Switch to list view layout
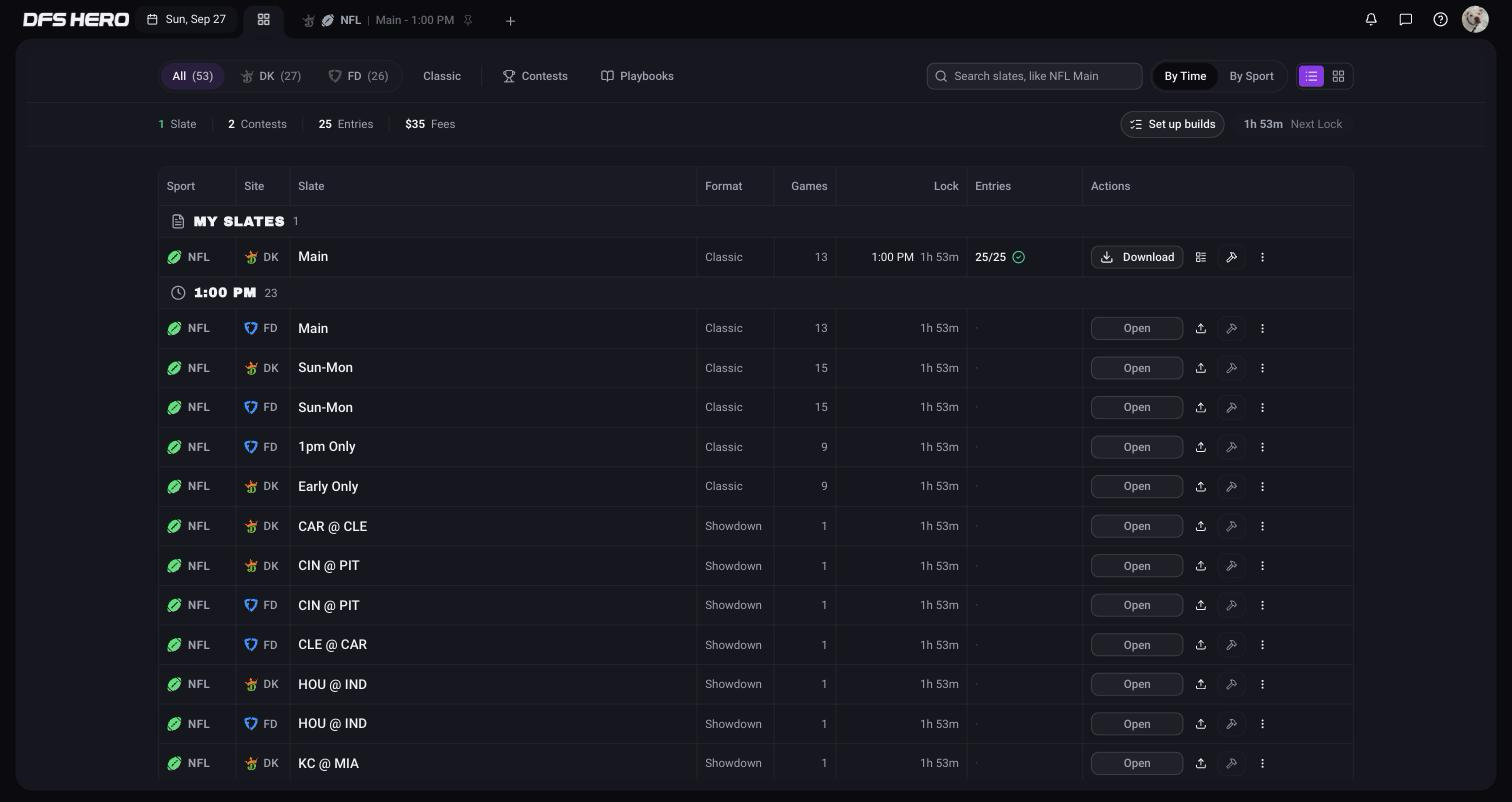This screenshot has height=802, width=1512. pos(1311,76)
